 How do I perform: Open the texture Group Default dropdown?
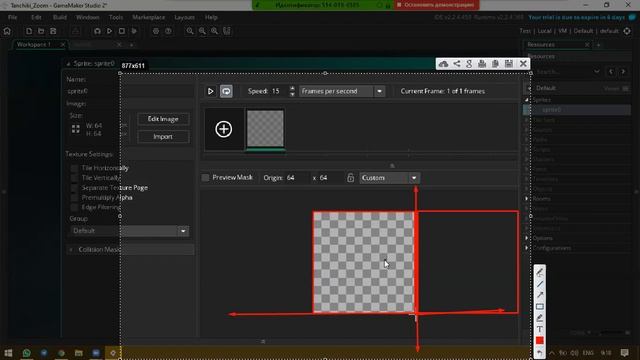(x=129, y=231)
